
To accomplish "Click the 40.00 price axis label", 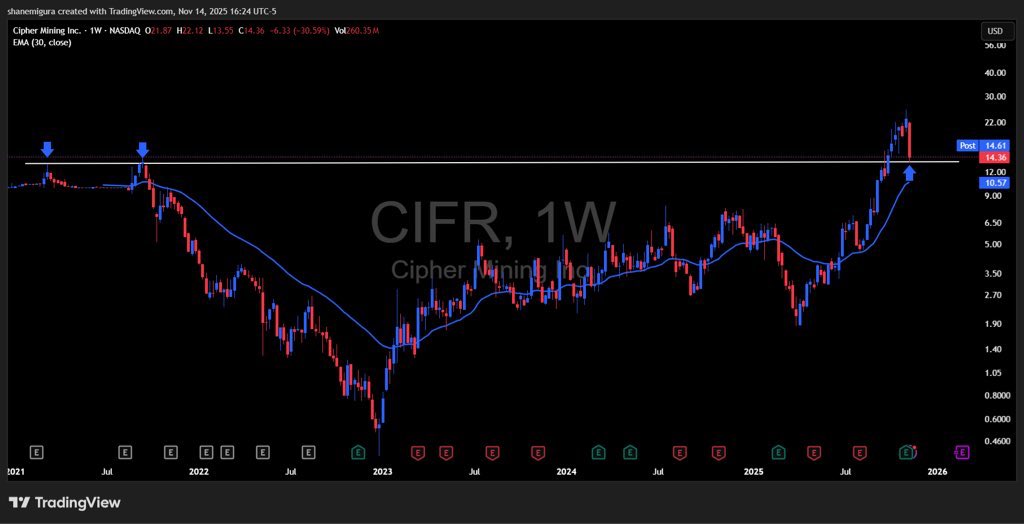I will pyautogui.click(x=994, y=73).
